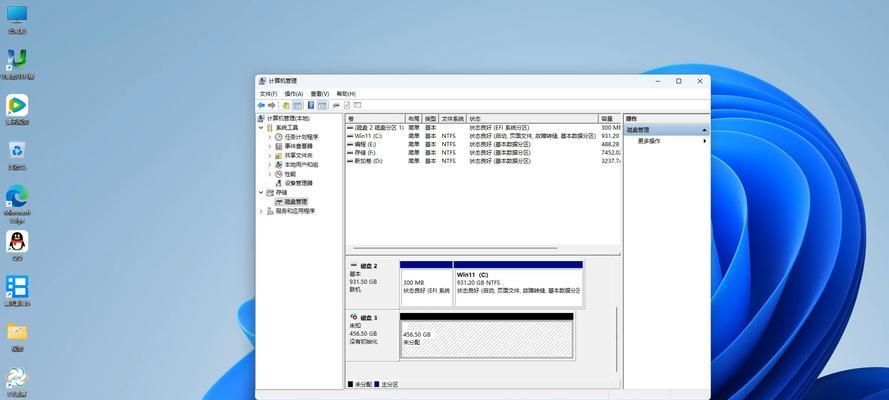Click the 磁盘 3 uninitialized disk label

pyautogui.click(x=372, y=336)
